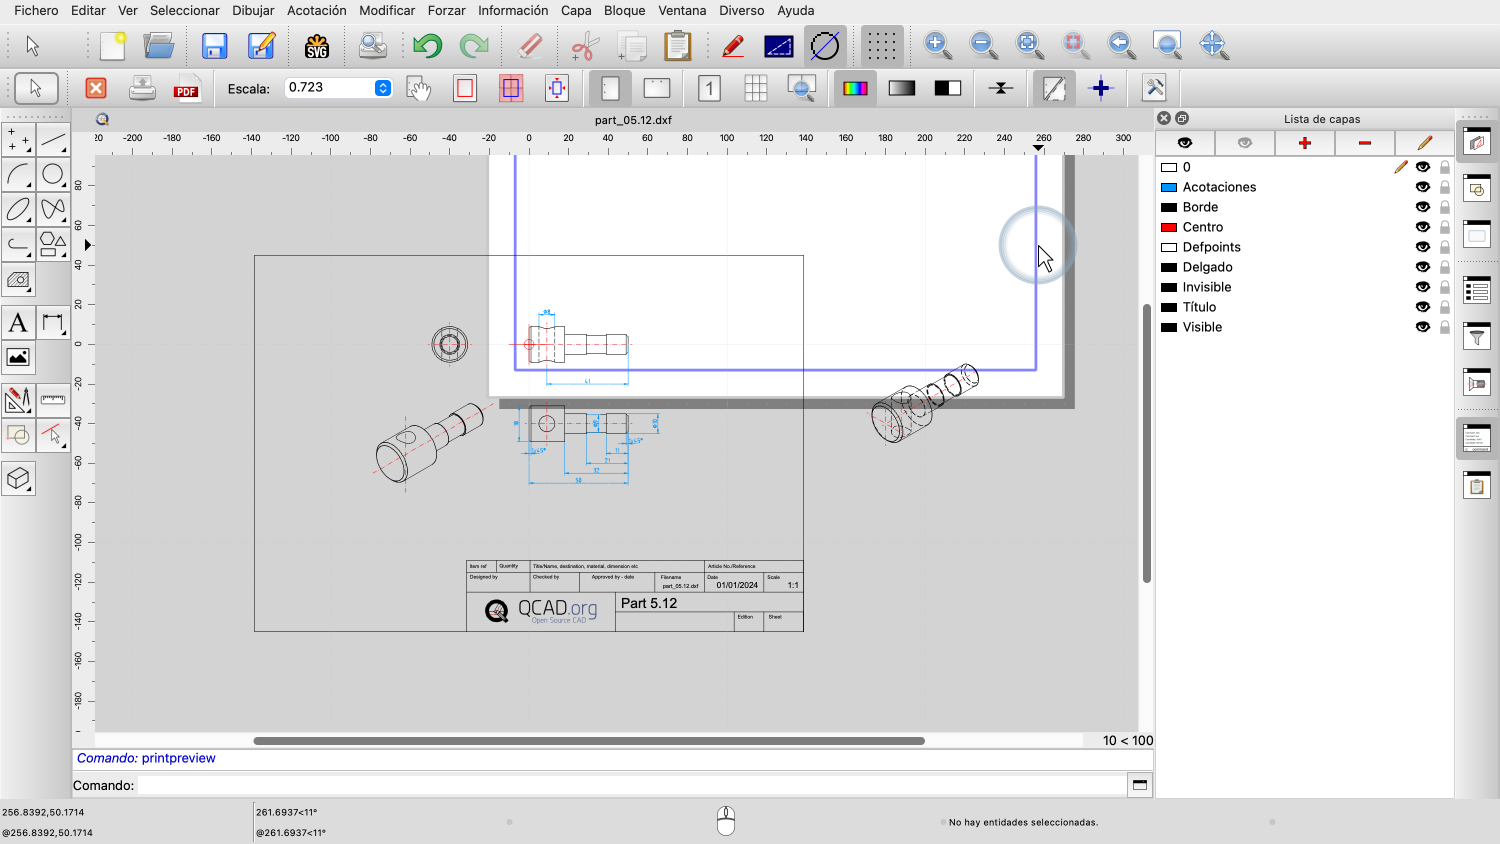Select the PDF export icon
The width and height of the screenshot is (1500, 844).
pyautogui.click(x=186, y=89)
